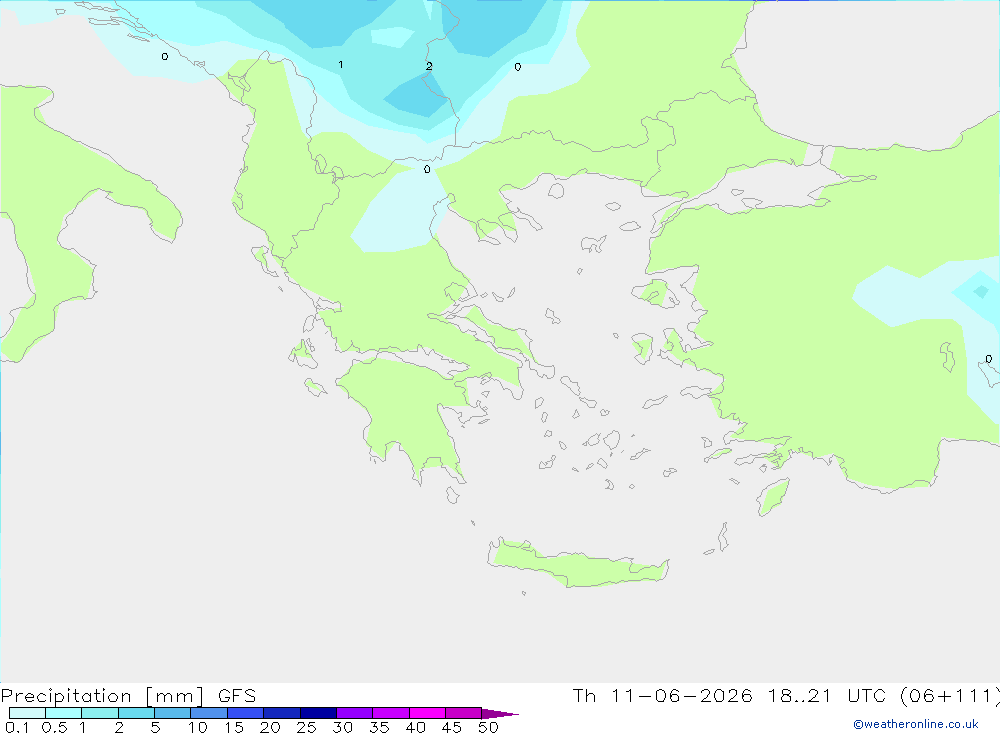Click the legend value '25'

coord(306,727)
